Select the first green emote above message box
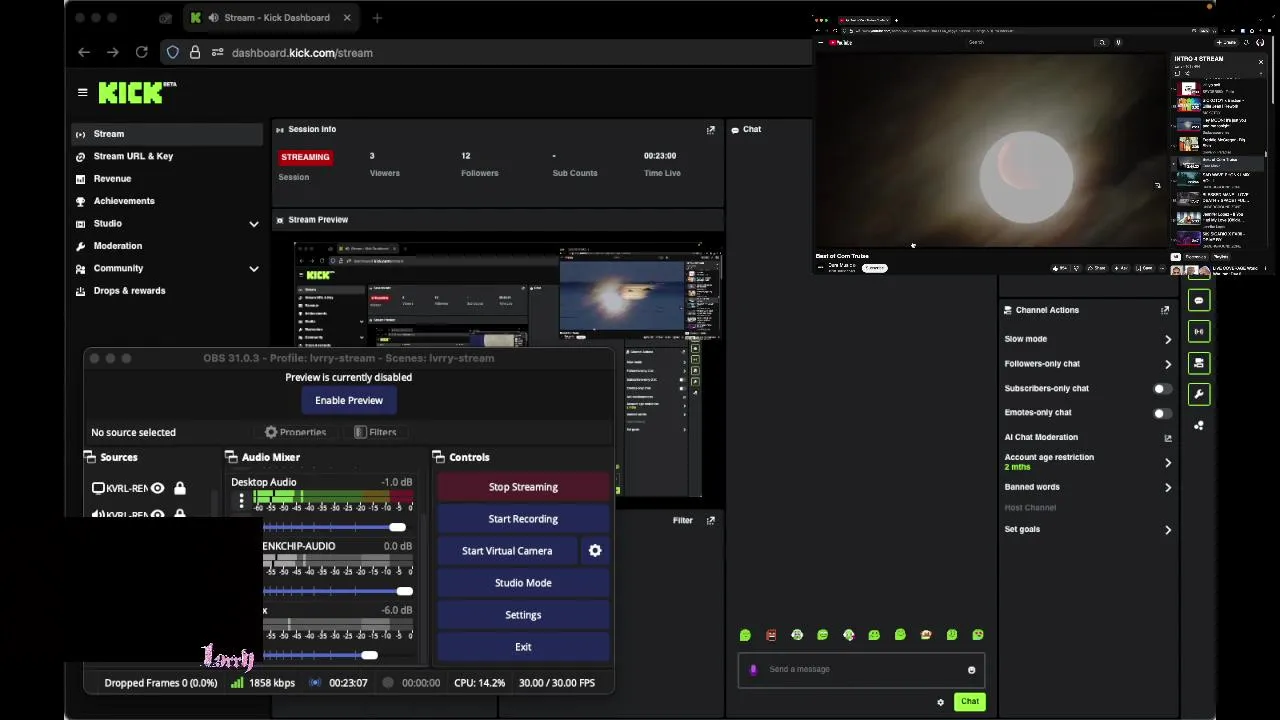Image resolution: width=1280 pixels, height=720 pixels. (745, 635)
